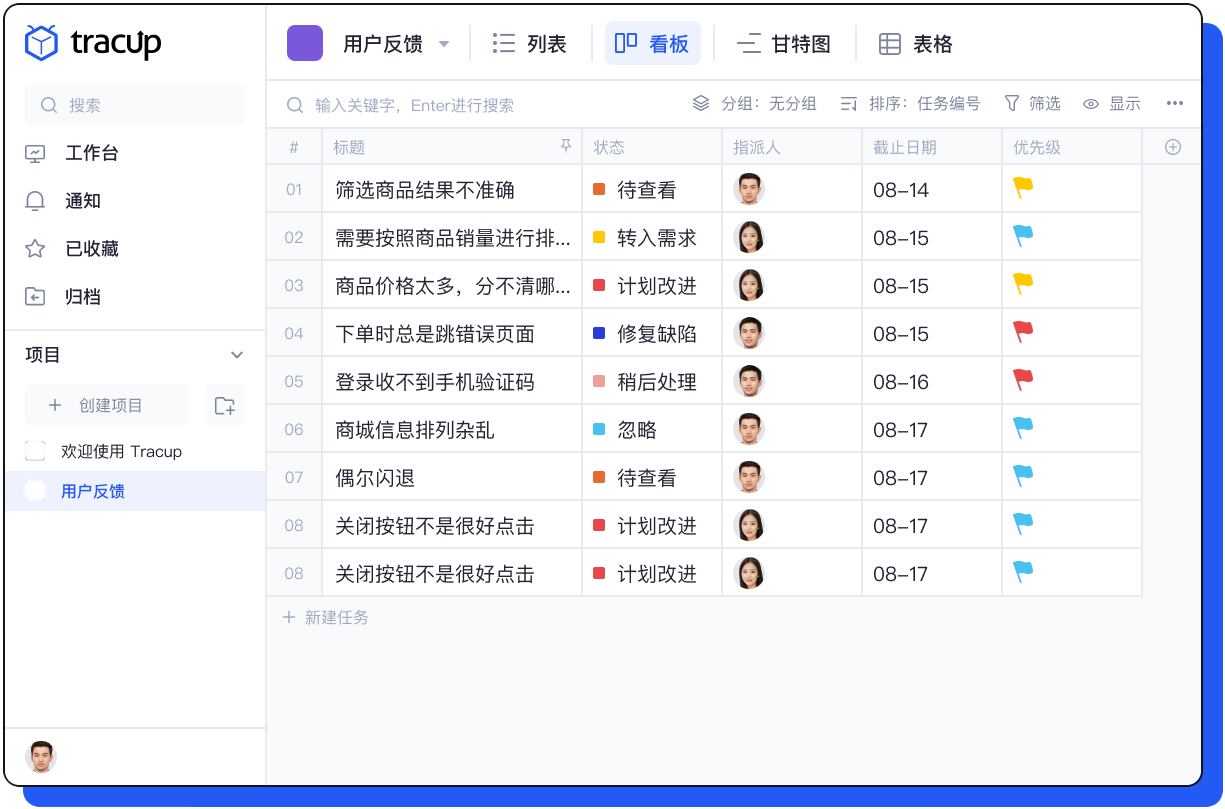Click 新建任务 to add a task

[326, 618]
